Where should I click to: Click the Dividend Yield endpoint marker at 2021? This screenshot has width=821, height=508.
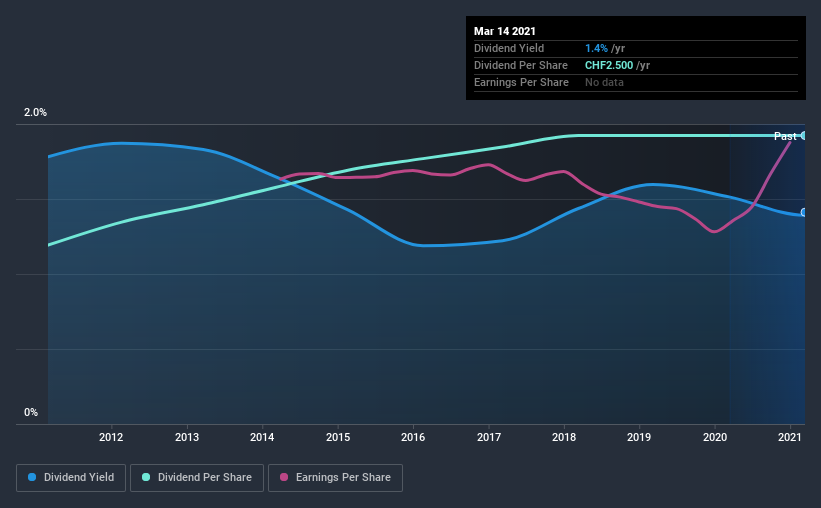804,213
